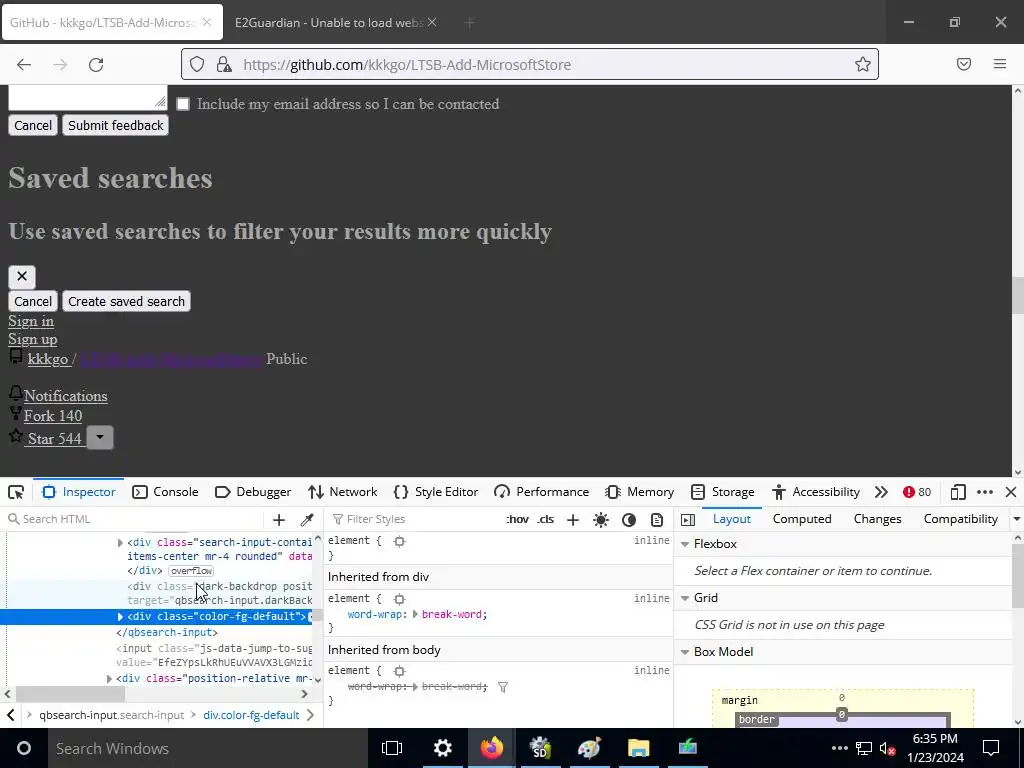Add a new CSS rule
Screen dimensions: 1024x768
573,520
